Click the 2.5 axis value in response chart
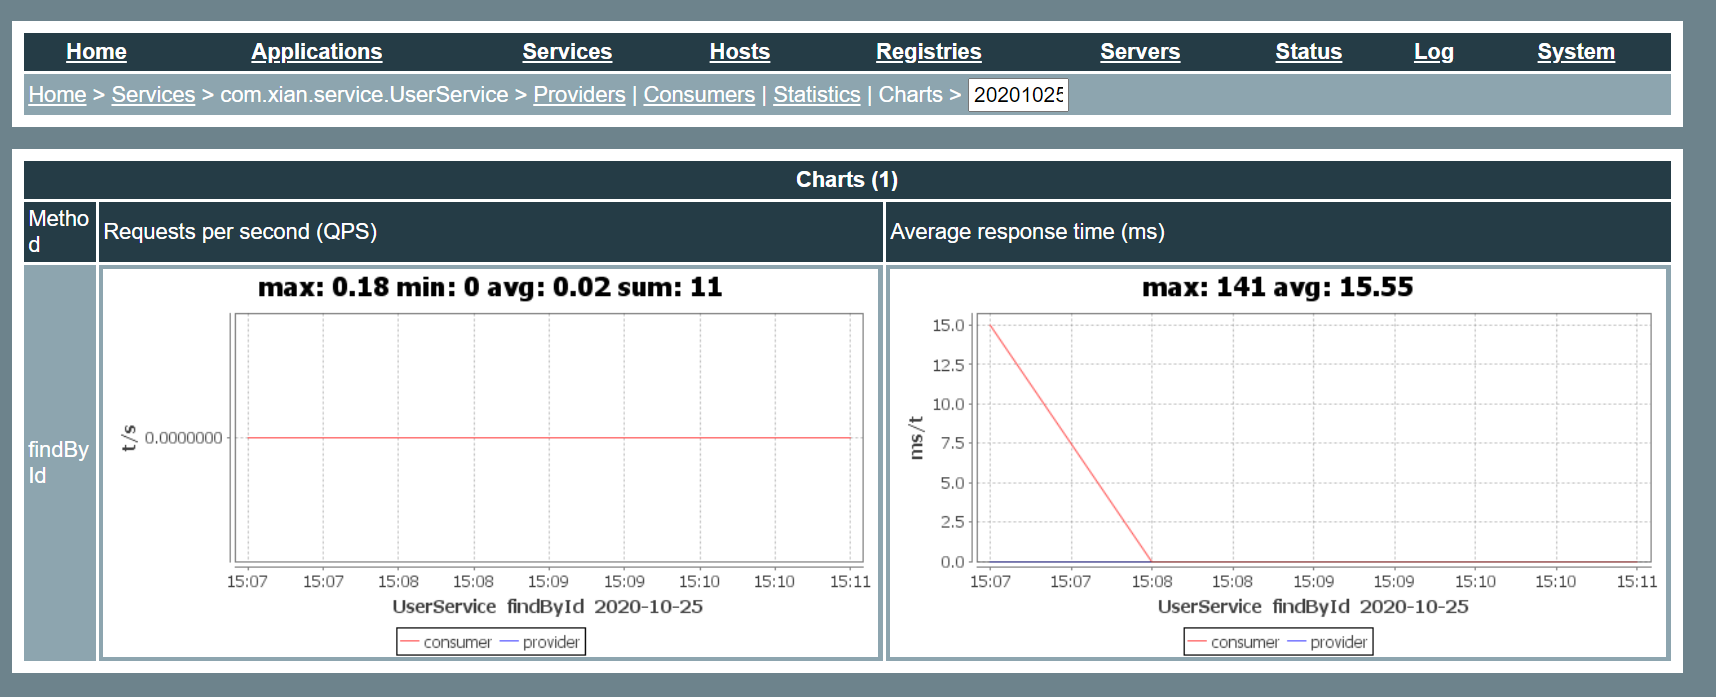Image resolution: width=1716 pixels, height=697 pixels. pos(952,522)
